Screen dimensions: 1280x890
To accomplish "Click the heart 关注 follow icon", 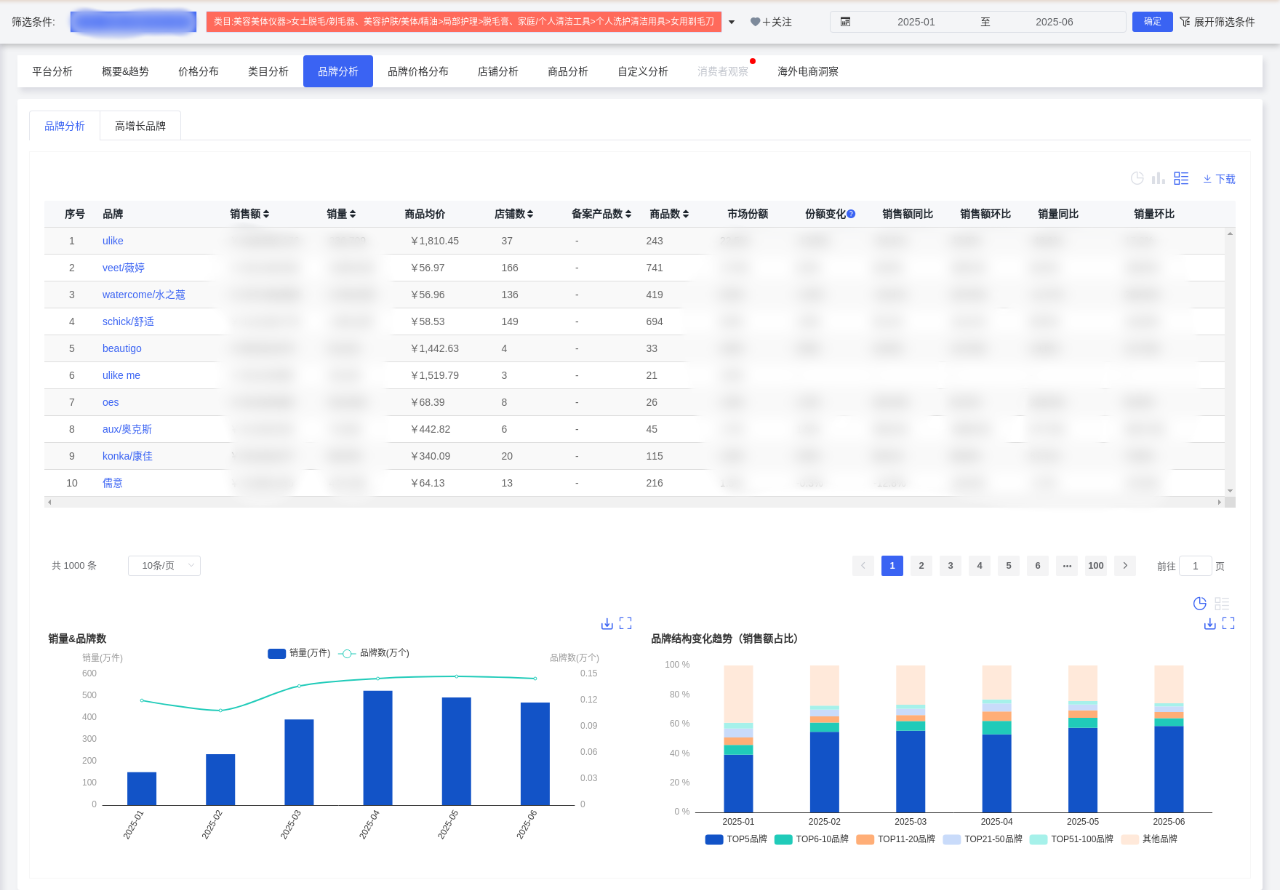I will pos(755,22).
